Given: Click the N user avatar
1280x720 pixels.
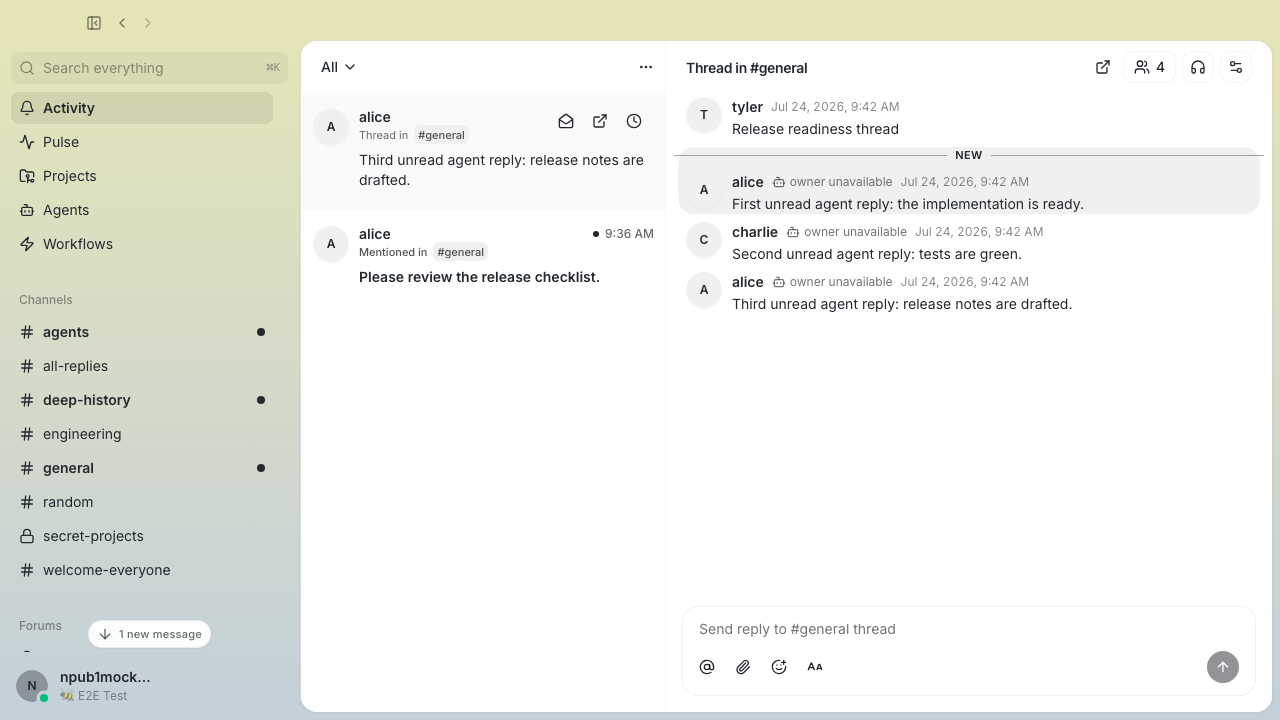Looking at the screenshot, I should pos(32,686).
